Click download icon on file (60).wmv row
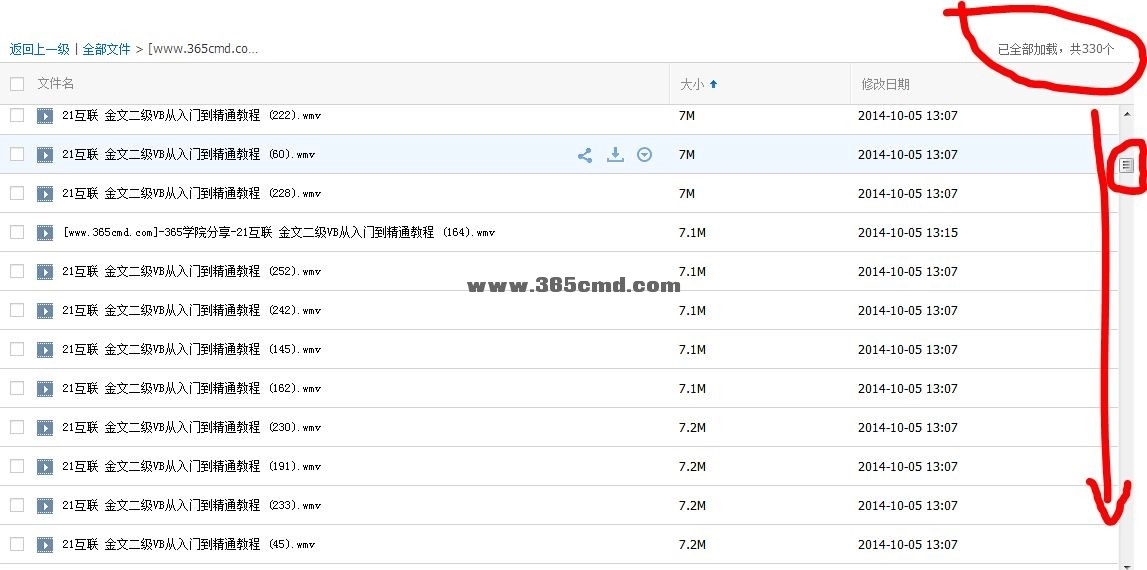The height and width of the screenshot is (570, 1147). [x=615, y=155]
